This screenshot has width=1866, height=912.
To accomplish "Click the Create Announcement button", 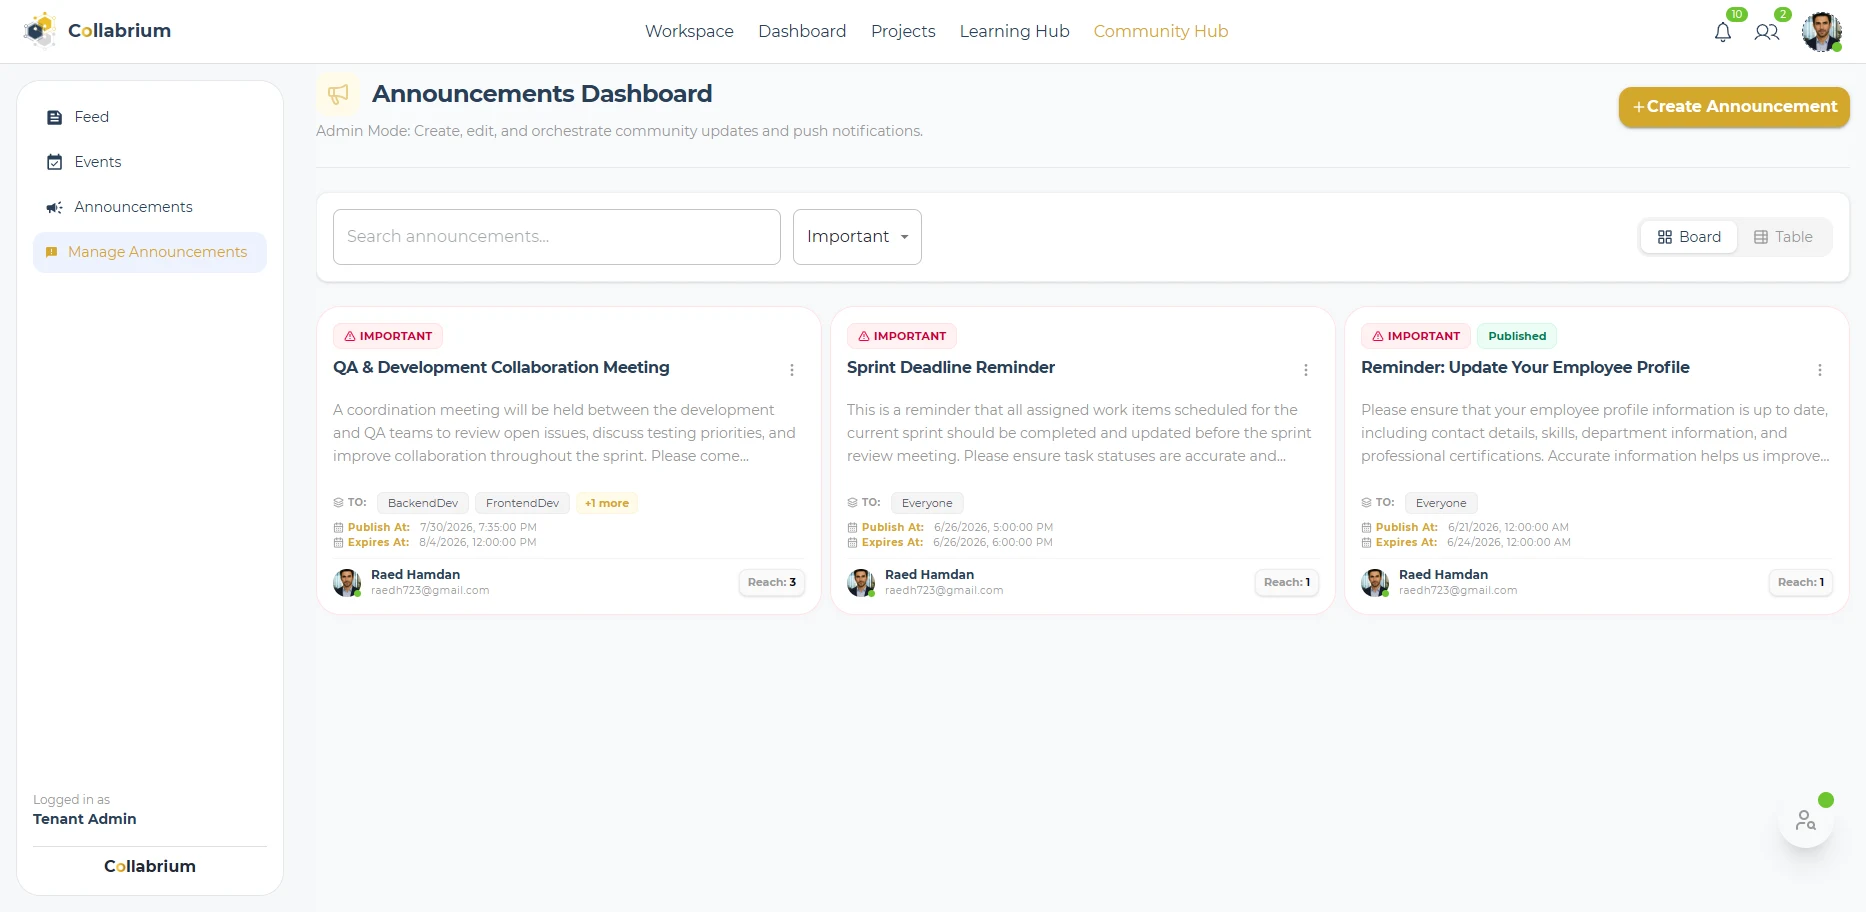I will (x=1734, y=107).
